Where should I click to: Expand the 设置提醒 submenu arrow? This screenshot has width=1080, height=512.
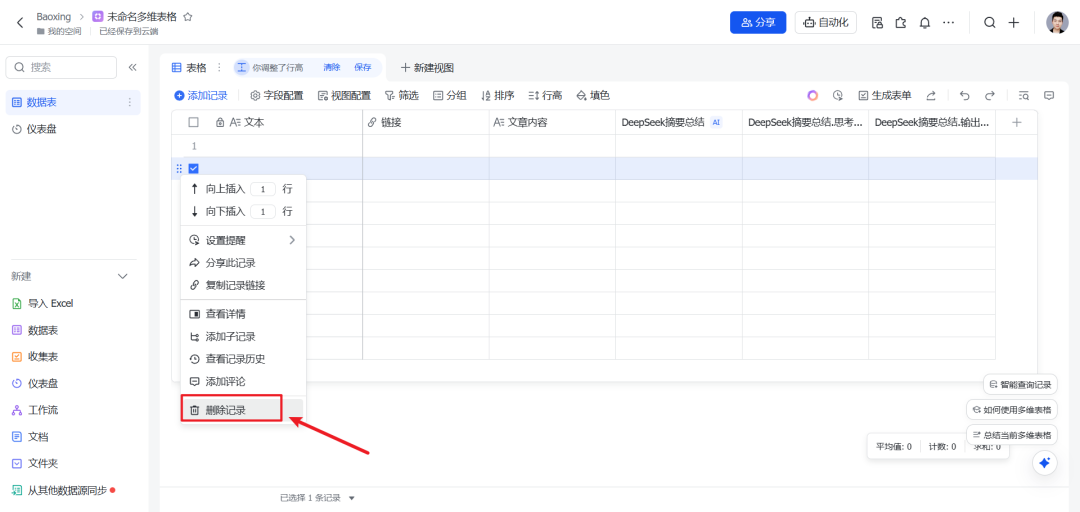tap(292, 240)
